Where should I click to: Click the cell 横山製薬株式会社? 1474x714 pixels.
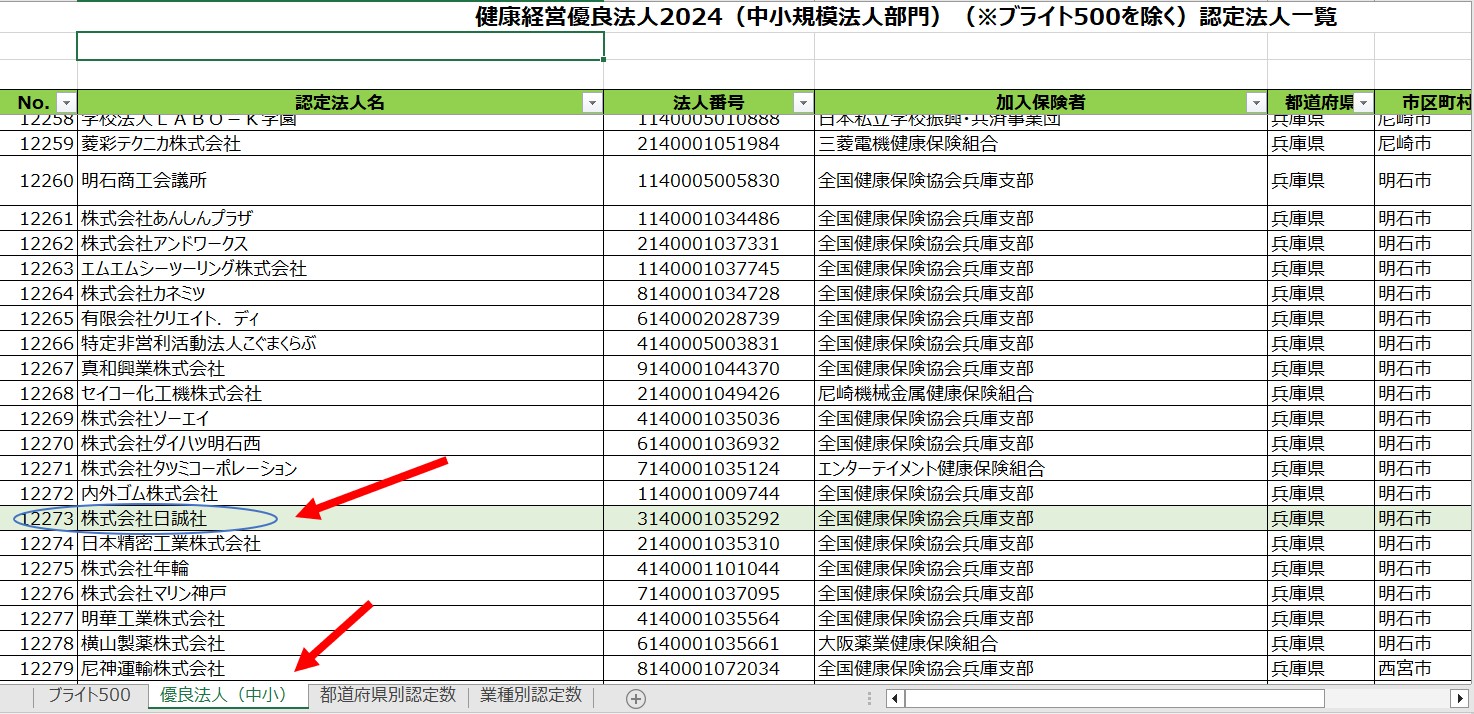[x=341, y=644]
